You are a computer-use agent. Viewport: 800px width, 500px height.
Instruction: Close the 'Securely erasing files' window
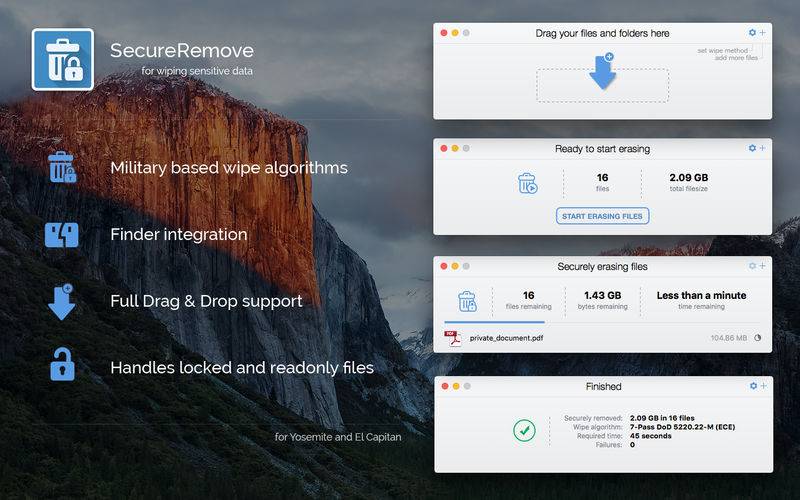[444, 266]
